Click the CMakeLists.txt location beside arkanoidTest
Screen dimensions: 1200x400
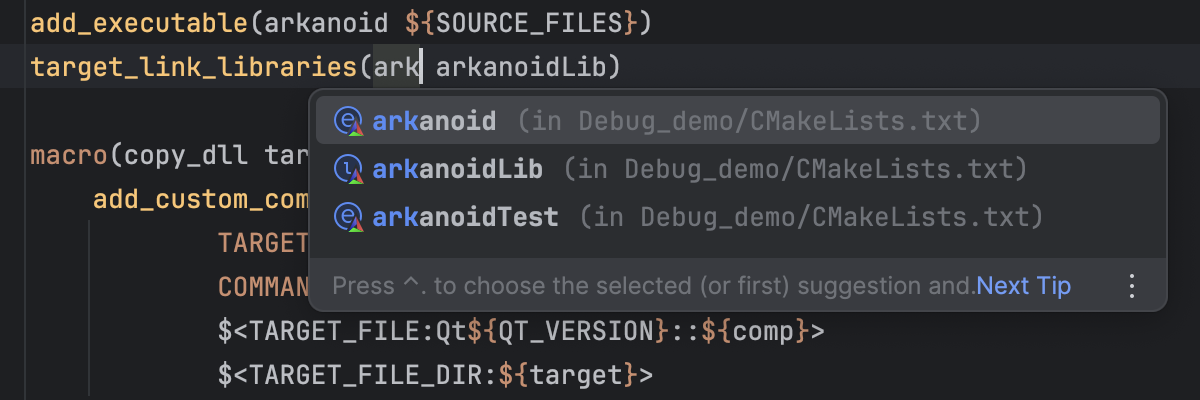pyautogui.click(x=811, y=216)
